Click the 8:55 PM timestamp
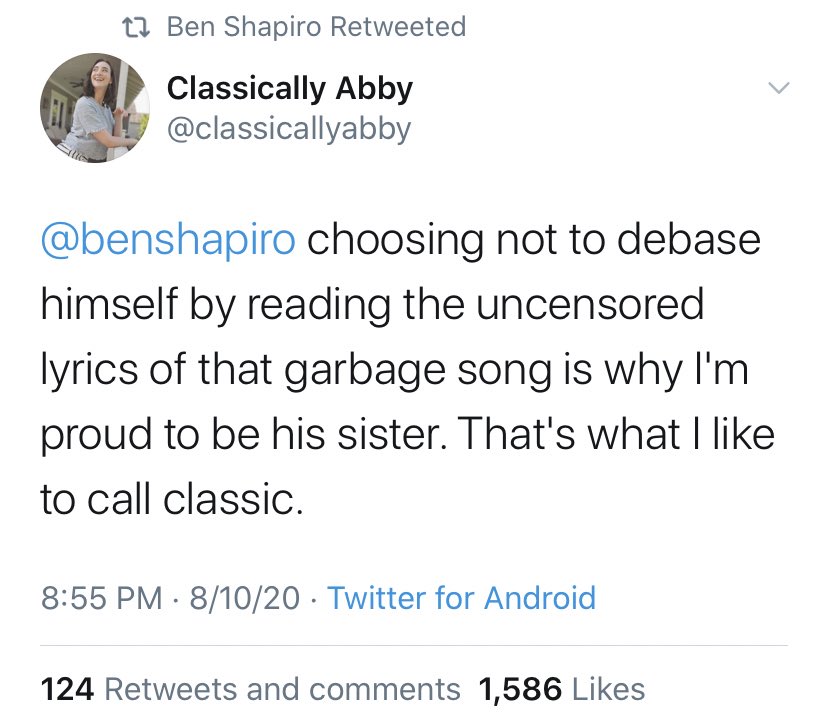827x717 pixels. [x=101, y=599]
